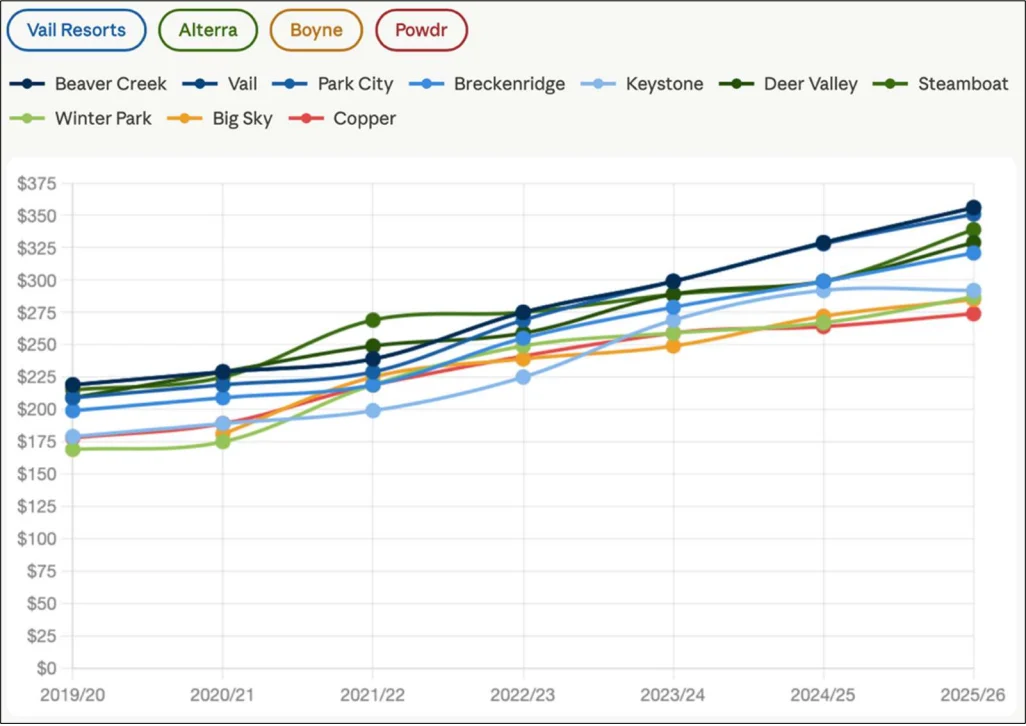Click the 2019/20 x-axis label
The height and width of the screenshot is (726, 1026).
(73, 695)
